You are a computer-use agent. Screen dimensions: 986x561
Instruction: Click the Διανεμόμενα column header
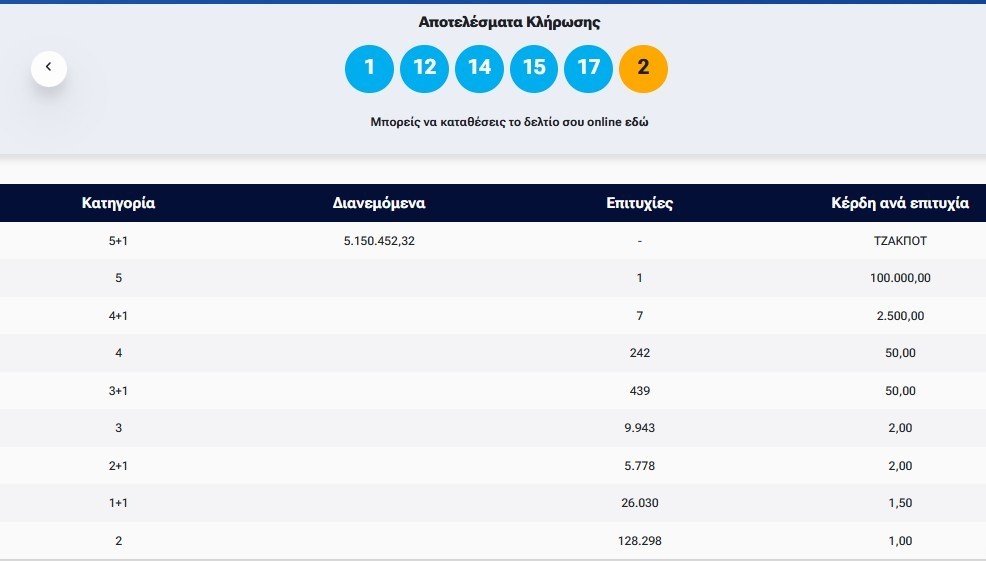click(379, 203)
